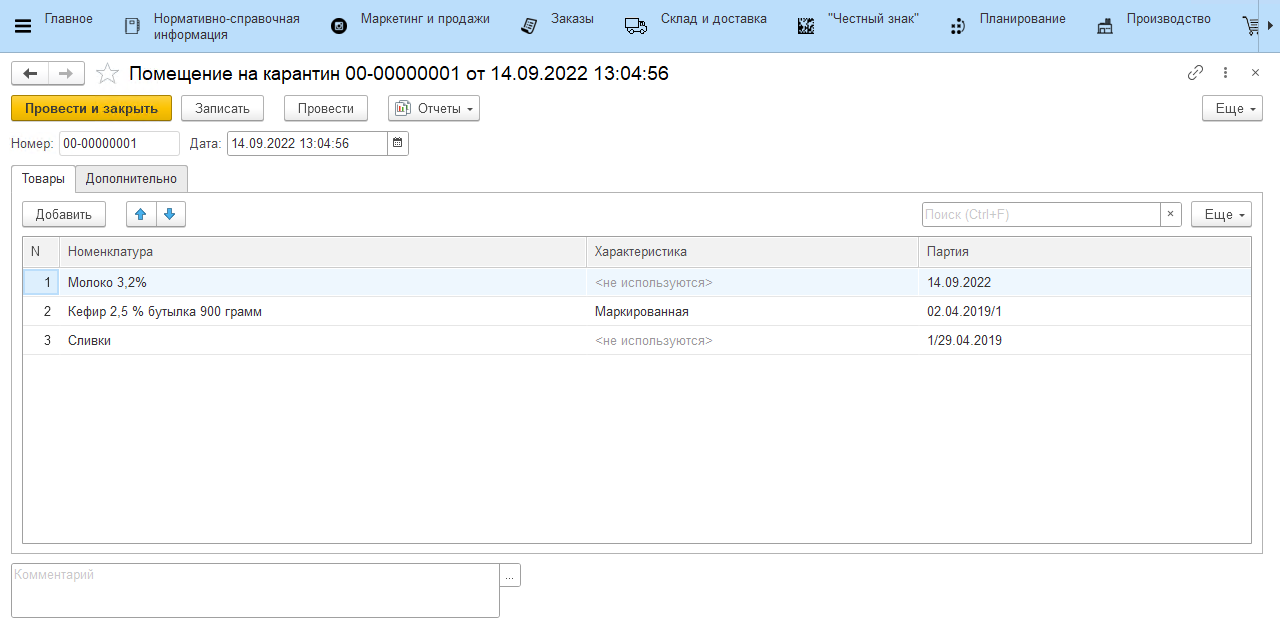Switch to the Дополнительно tab

131,179
